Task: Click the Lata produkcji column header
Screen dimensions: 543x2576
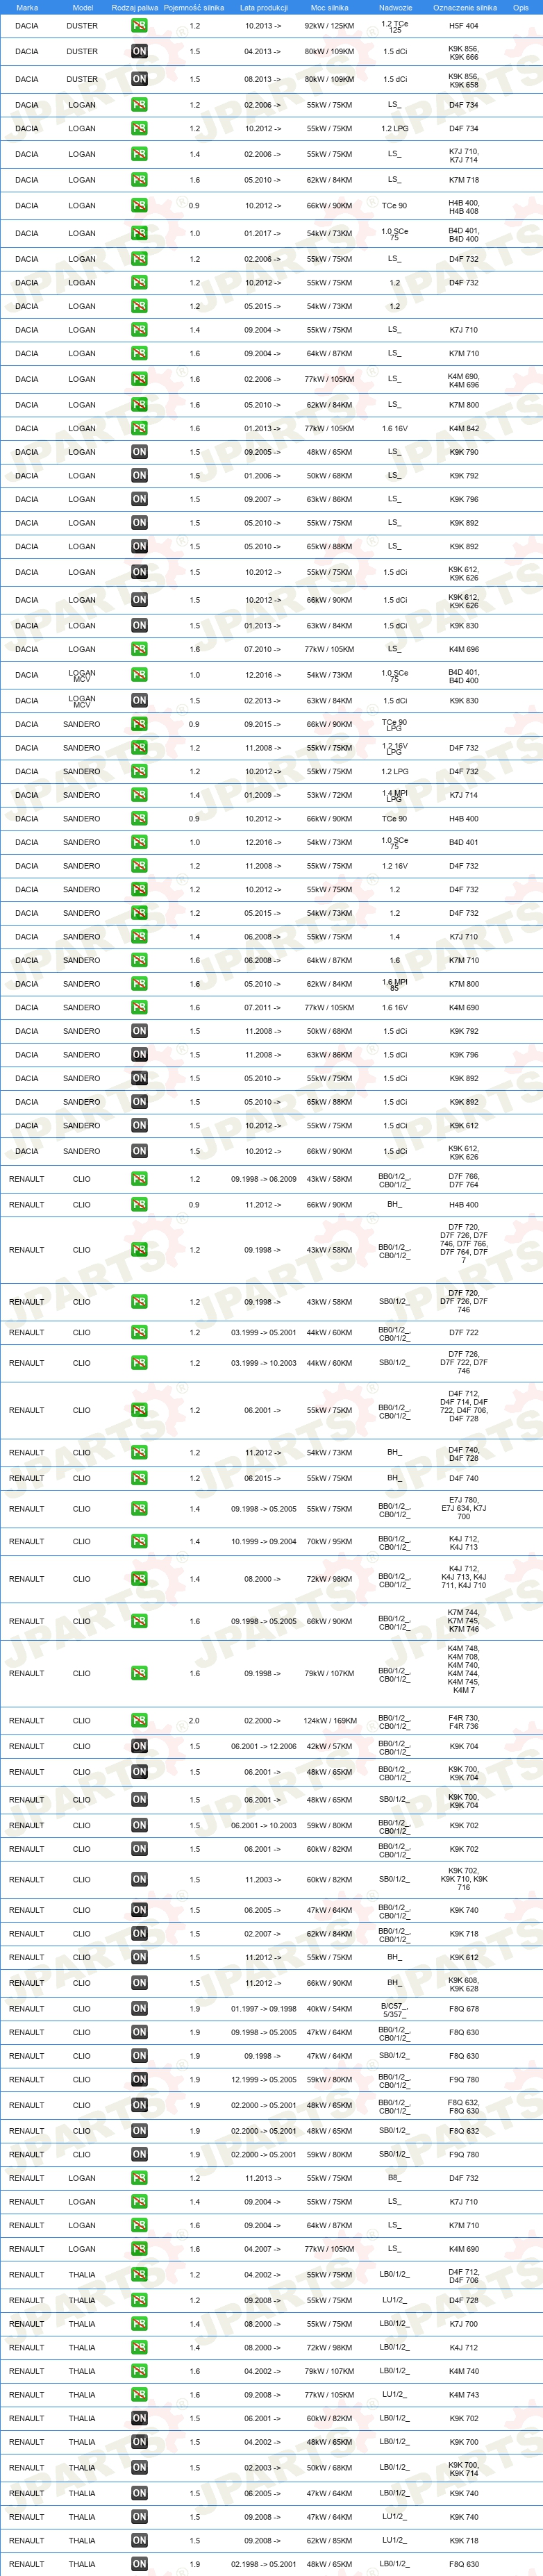Action: [x=263, y=7]
